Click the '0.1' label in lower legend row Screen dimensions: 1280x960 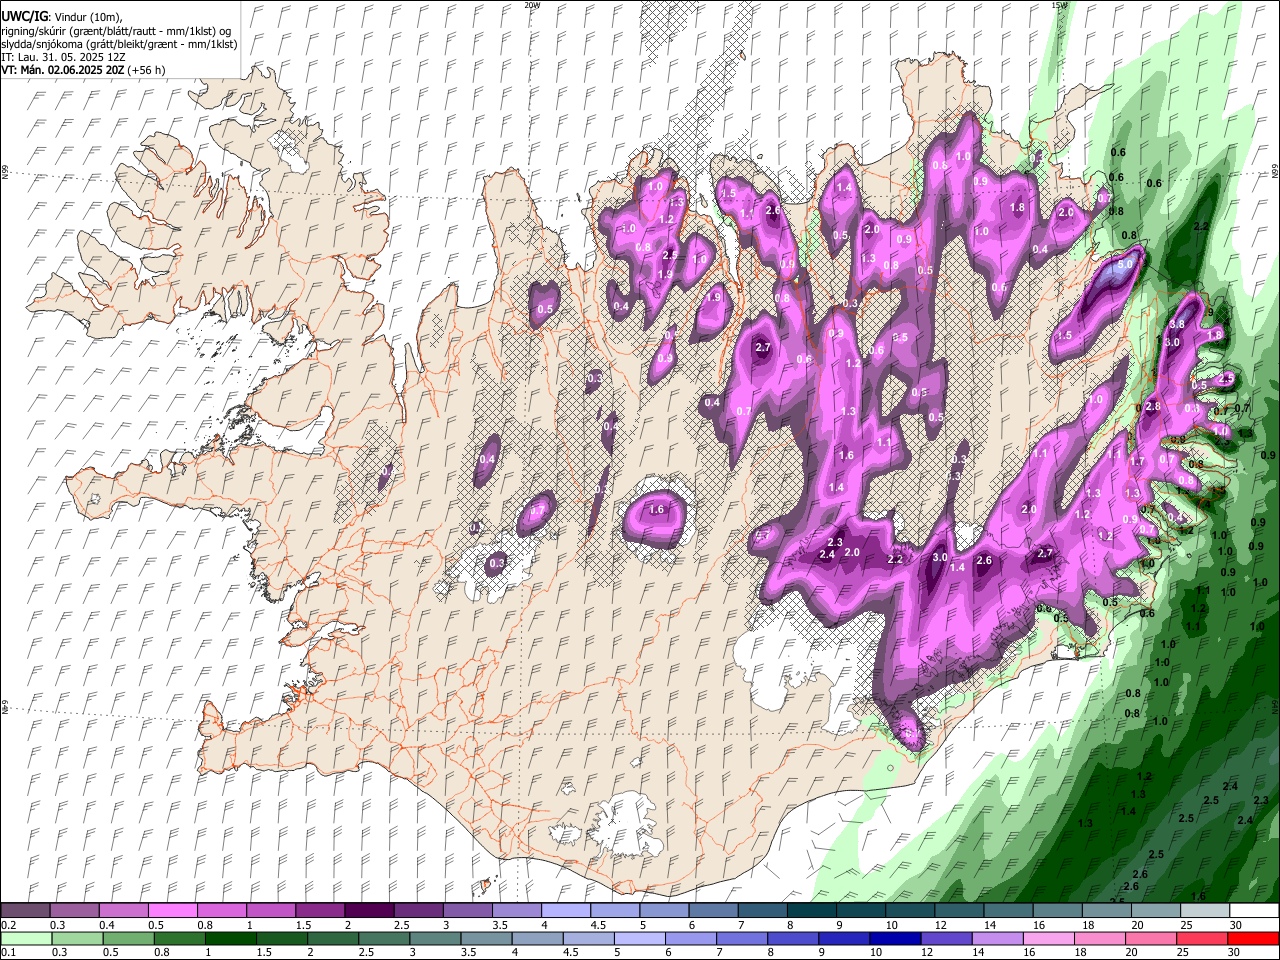[x=9, y=953]
